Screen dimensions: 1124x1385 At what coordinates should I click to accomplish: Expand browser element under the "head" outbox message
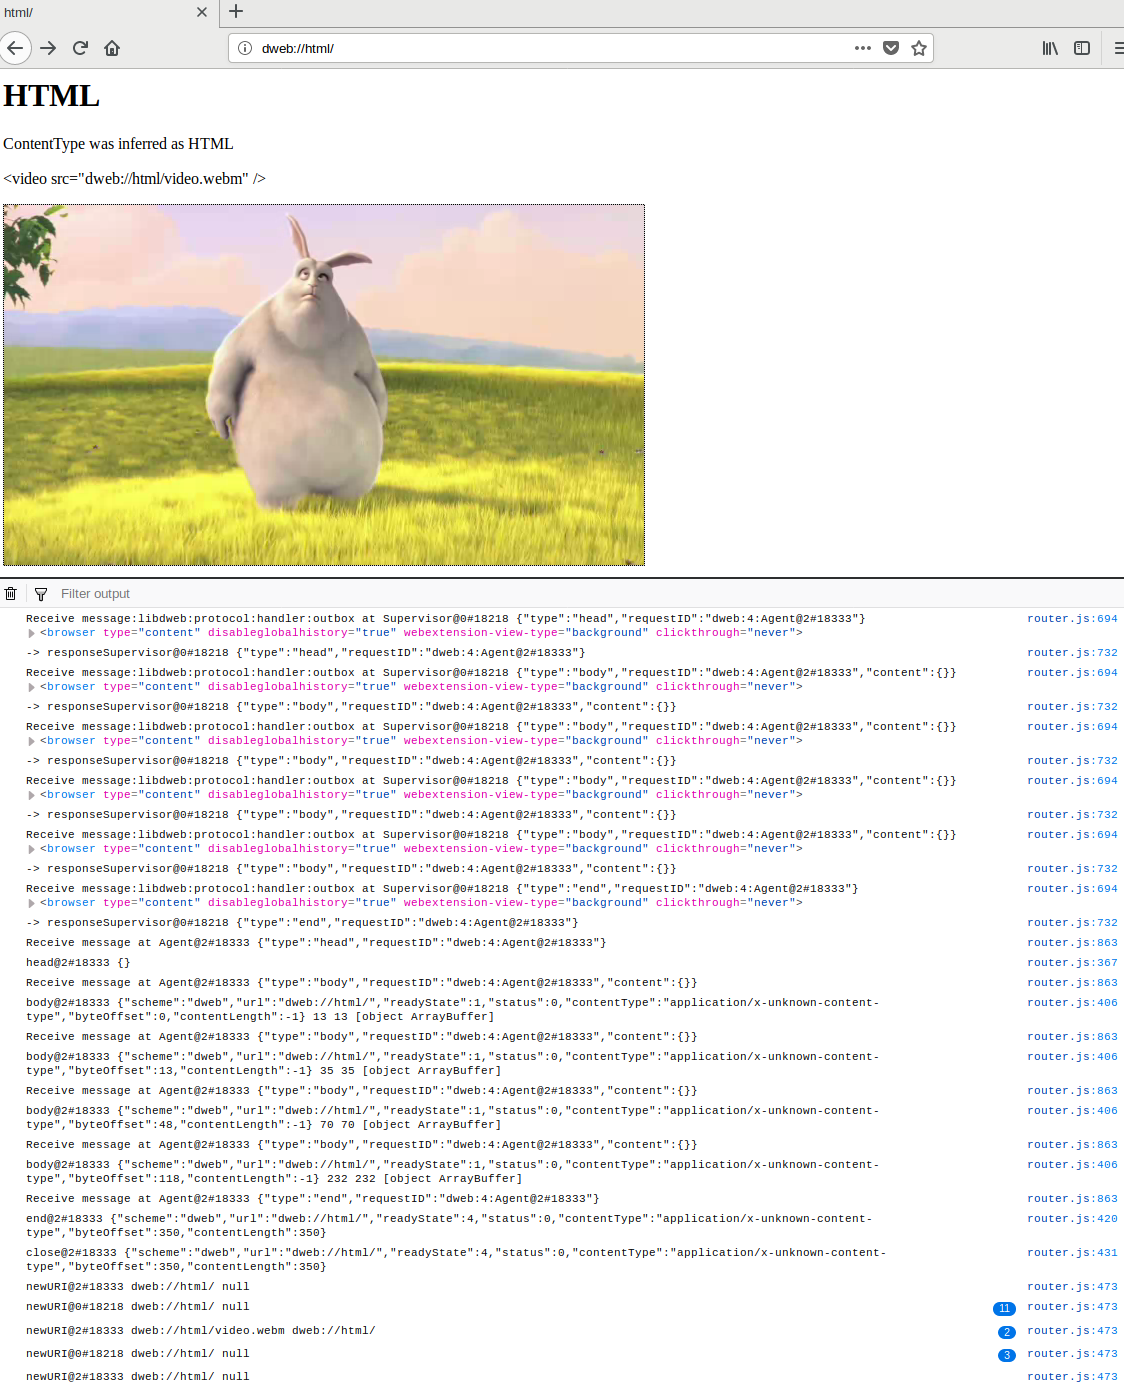click(x=31, y=633)
